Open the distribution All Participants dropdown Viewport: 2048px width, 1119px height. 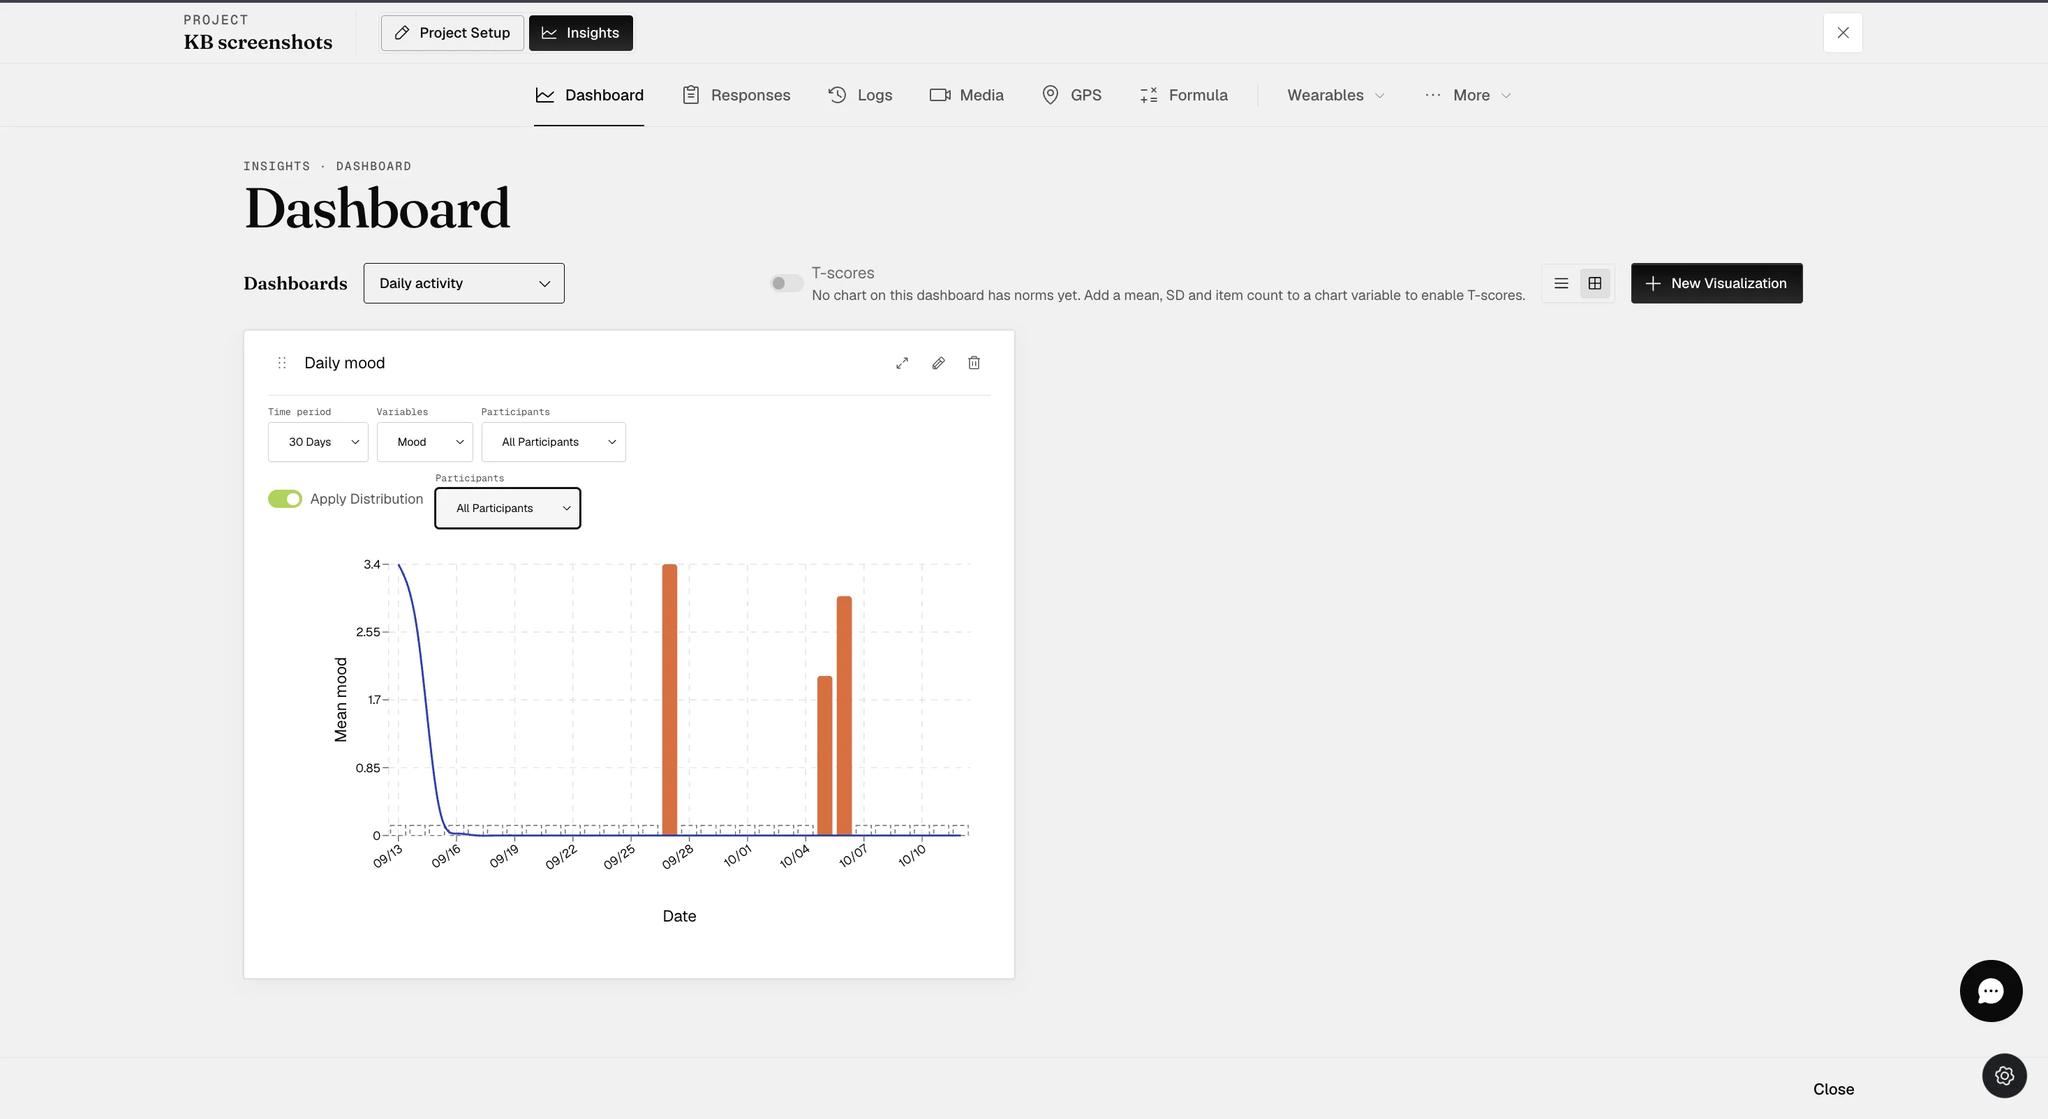508,508
